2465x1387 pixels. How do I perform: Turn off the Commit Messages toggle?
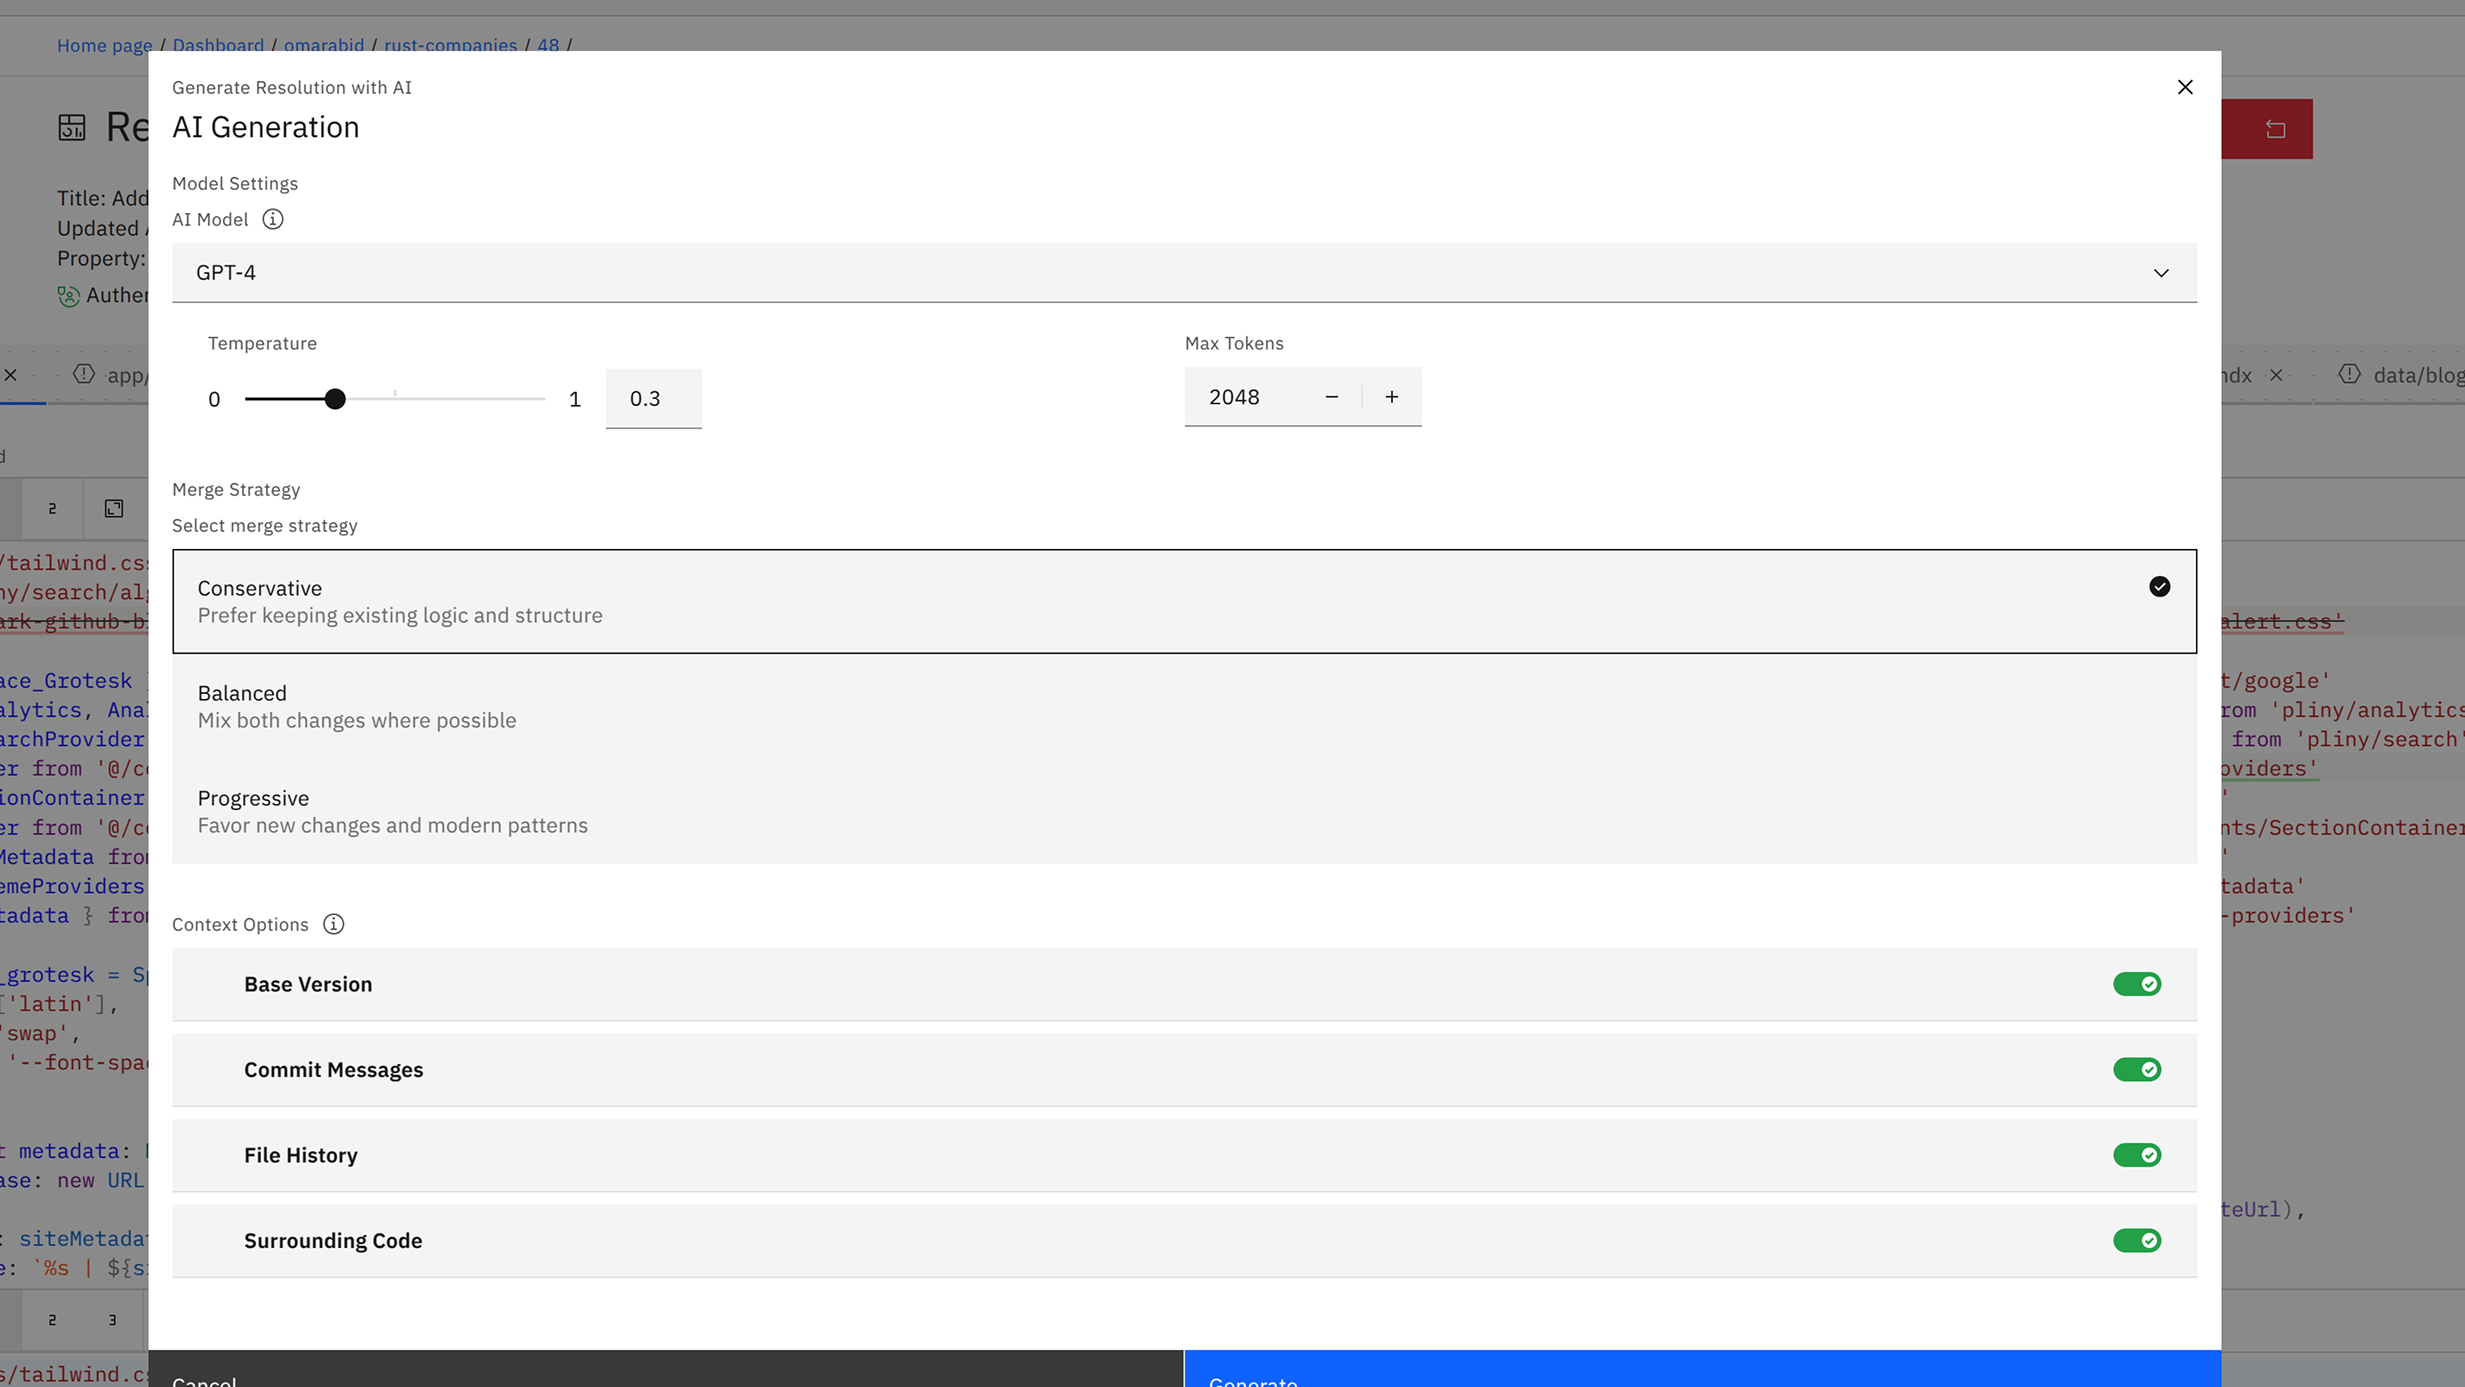tap(2139, 1069)
